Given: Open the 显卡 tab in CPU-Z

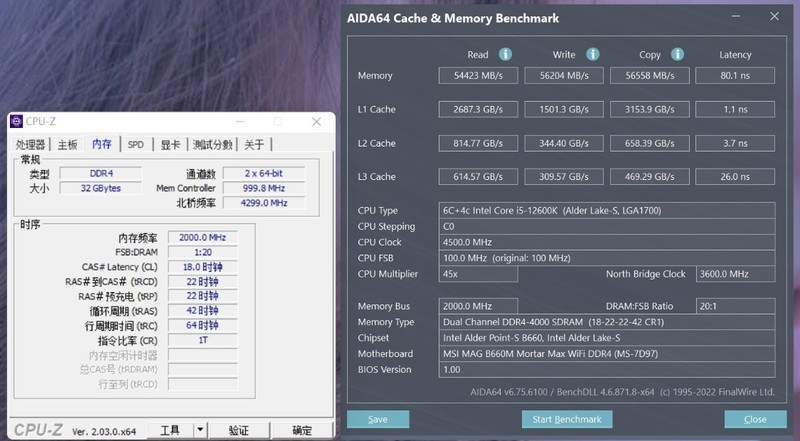Looking at the screenshot, I should coord(170,145).
